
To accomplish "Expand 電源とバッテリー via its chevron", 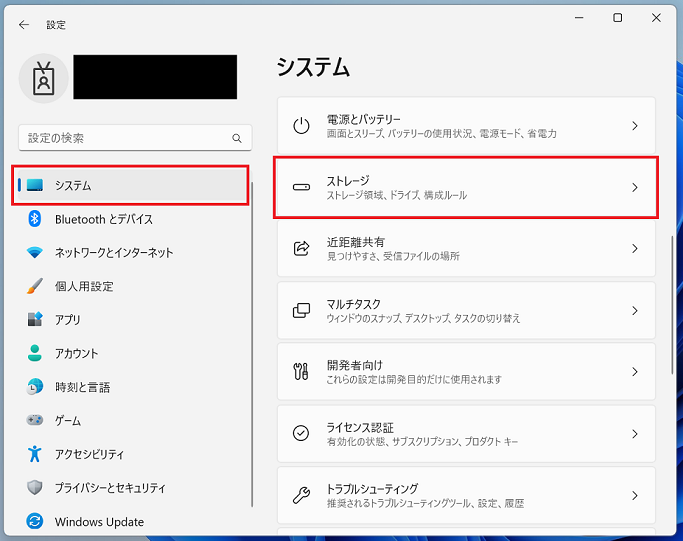I will pyautogui.click(x=635, y=126).
